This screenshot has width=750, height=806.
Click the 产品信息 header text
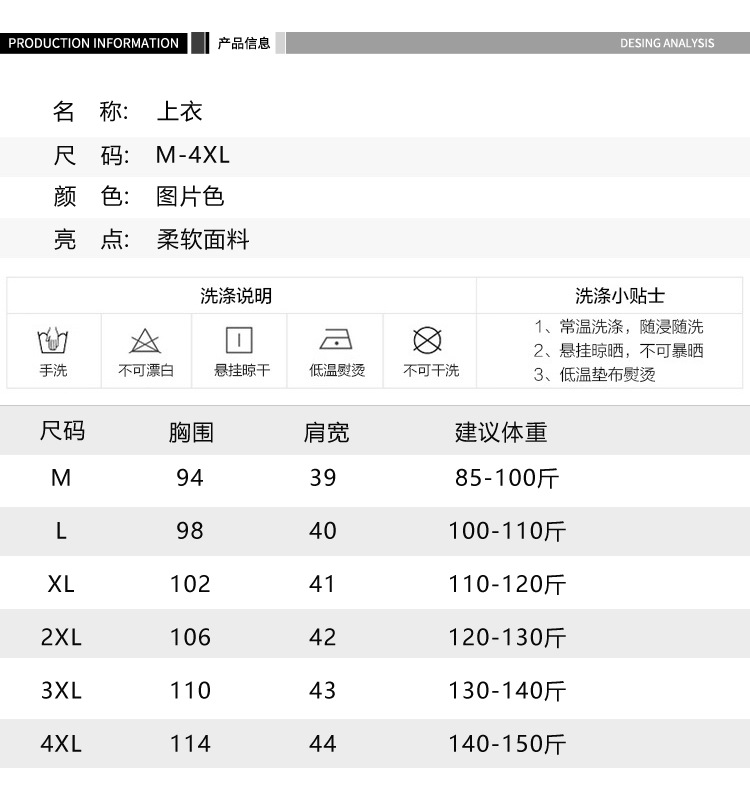244,43
